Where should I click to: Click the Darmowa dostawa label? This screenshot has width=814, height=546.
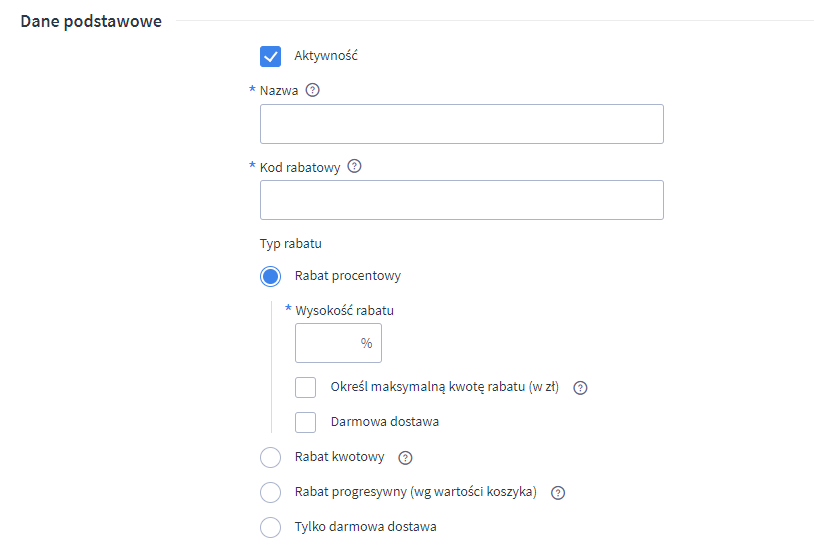pyautogui.click(x=384, y=422)
